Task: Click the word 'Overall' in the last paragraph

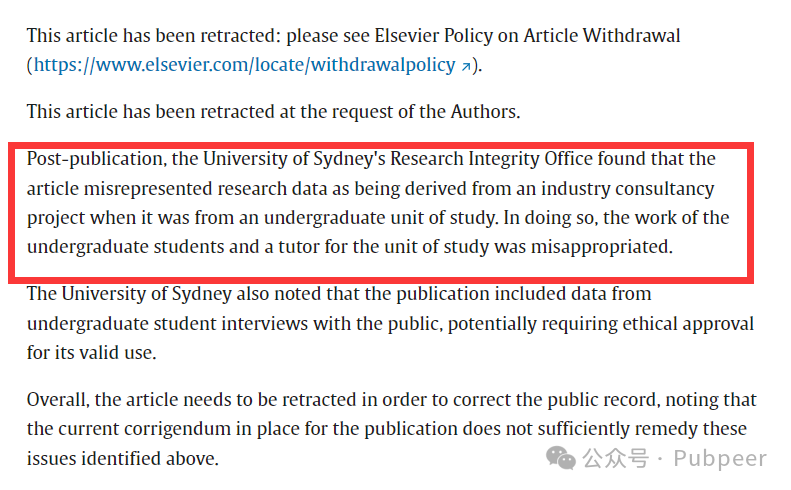Action: pyautogui.click(x=58, y=400)
